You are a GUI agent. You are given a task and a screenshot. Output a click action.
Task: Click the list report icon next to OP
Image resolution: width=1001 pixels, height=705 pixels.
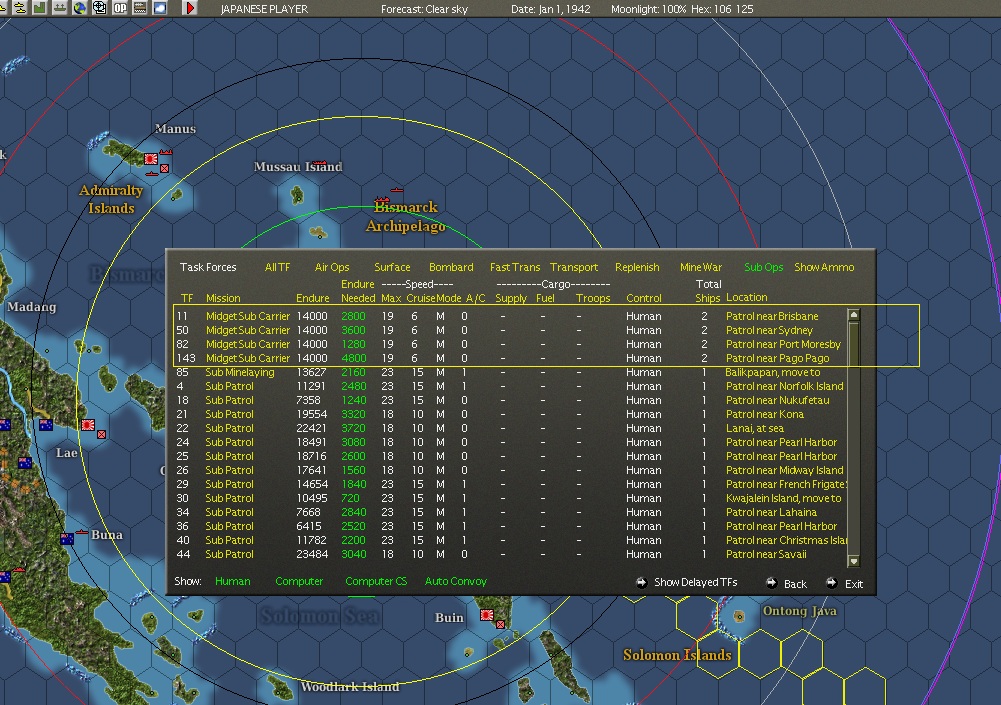[140, 8]
